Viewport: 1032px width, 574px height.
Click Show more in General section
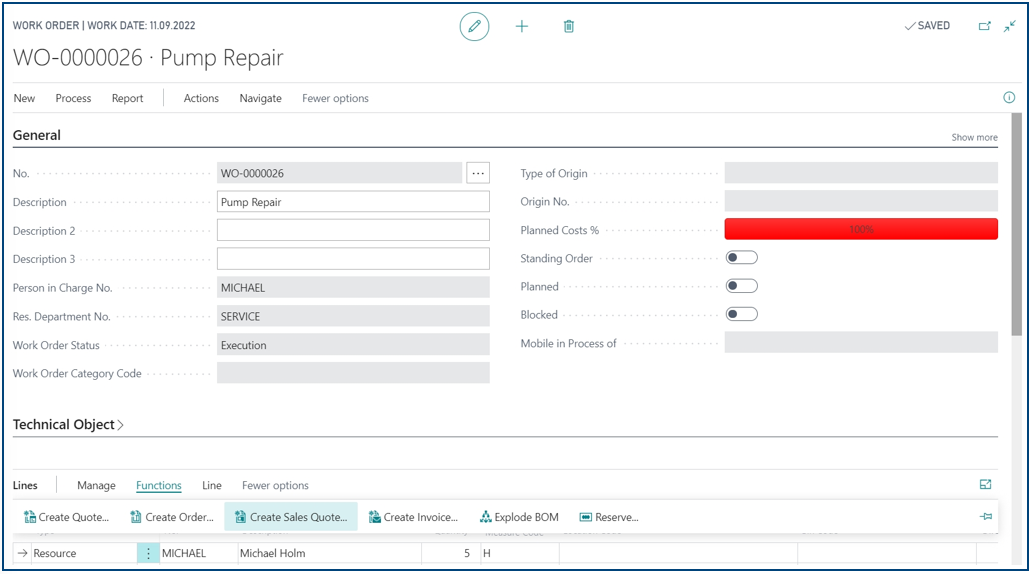[x=974, y=137]
